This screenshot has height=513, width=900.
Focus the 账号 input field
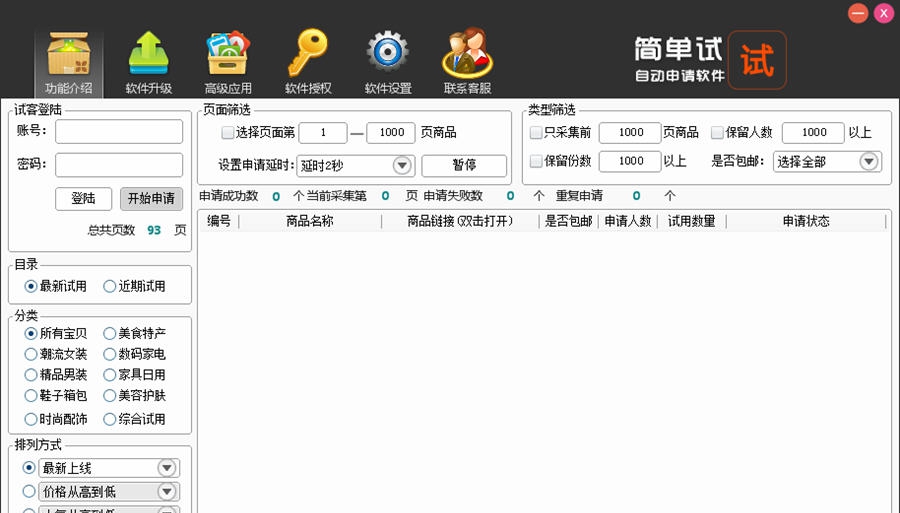coord(119,131)
